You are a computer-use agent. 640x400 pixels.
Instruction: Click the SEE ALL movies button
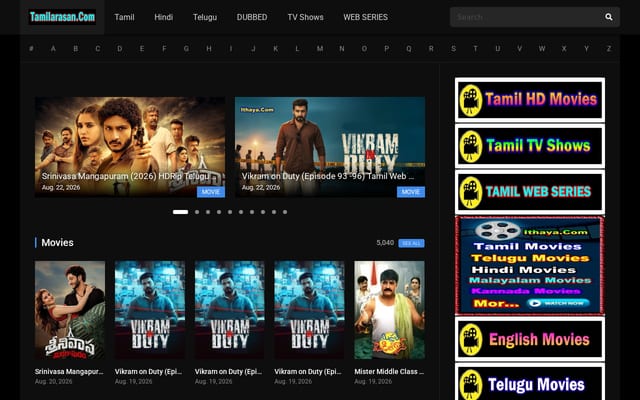pos(411,243)
